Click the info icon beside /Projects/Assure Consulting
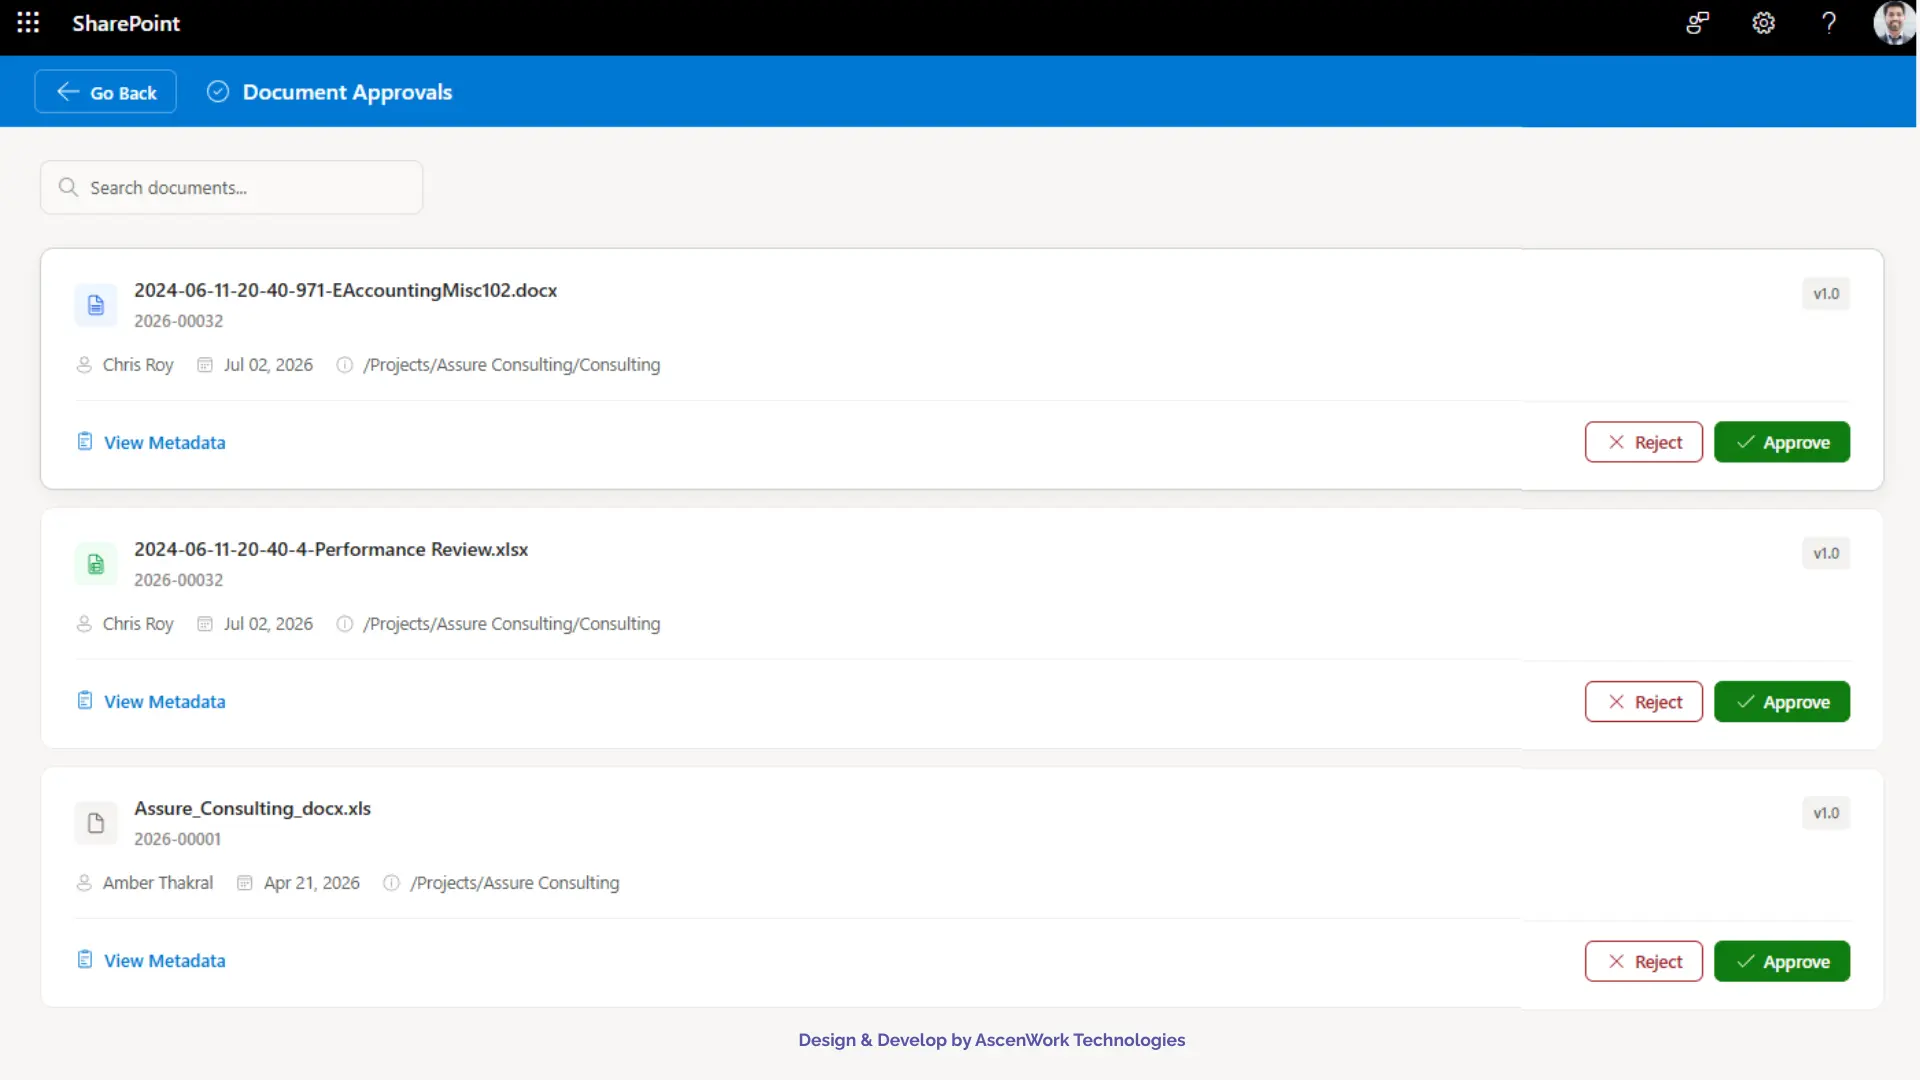Image resolution: width=1920 pixels, height=1080 pixels. pyautogui.click(x=391, y=883)
